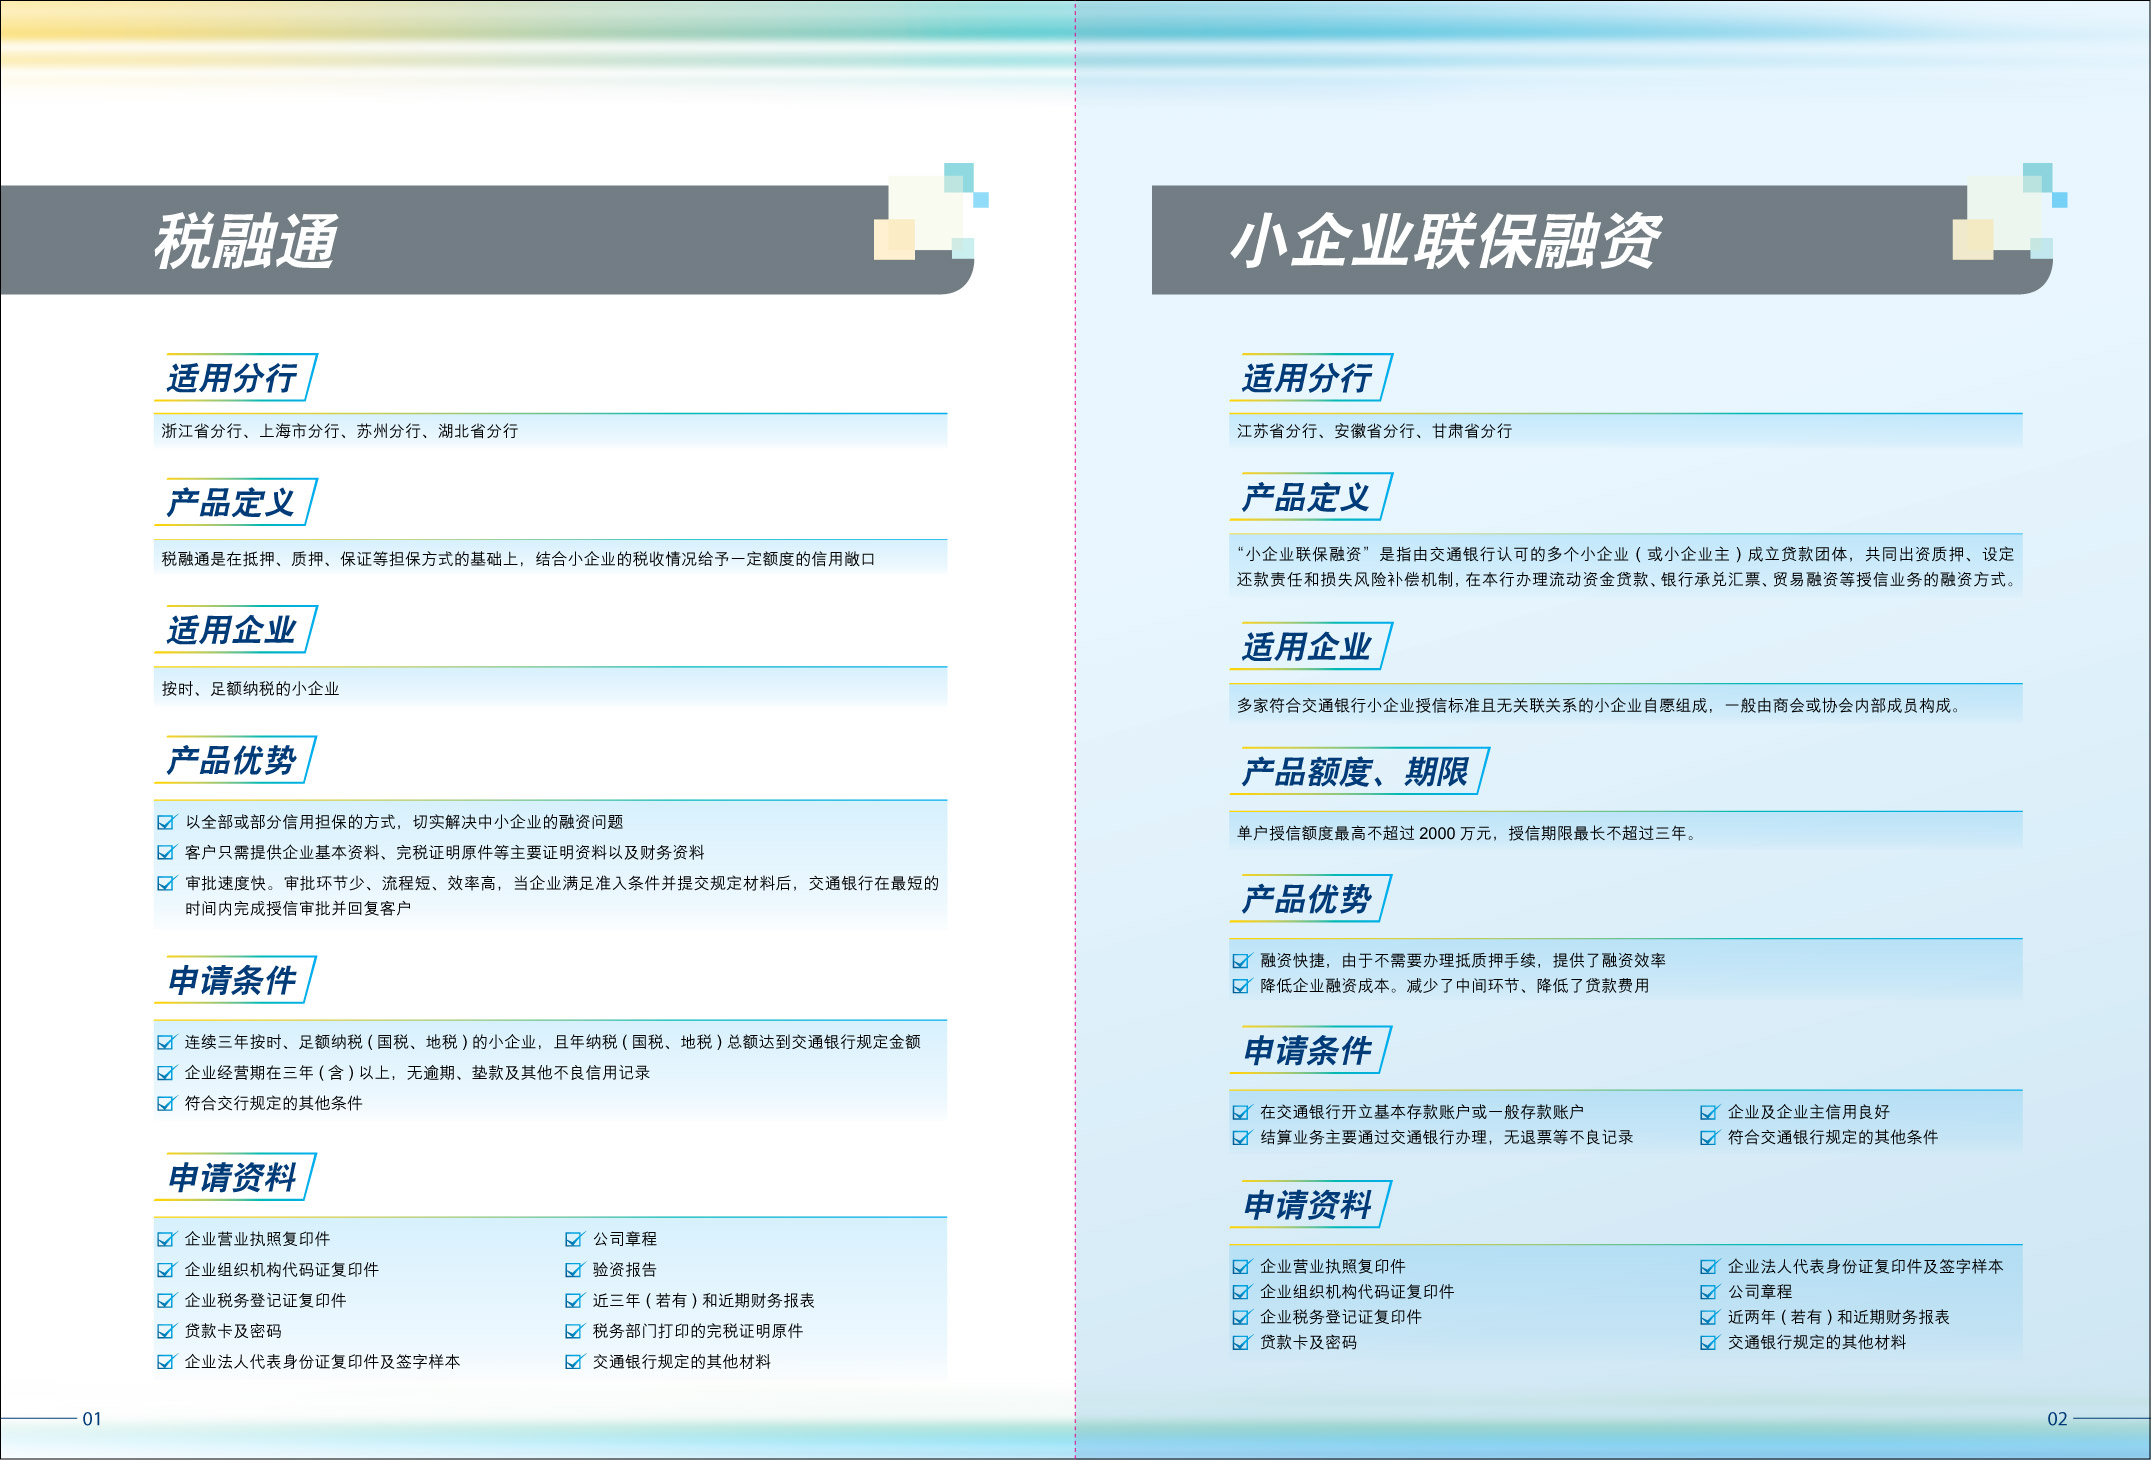
Task: Click the 税融通 page title
Action: [246, 241]
